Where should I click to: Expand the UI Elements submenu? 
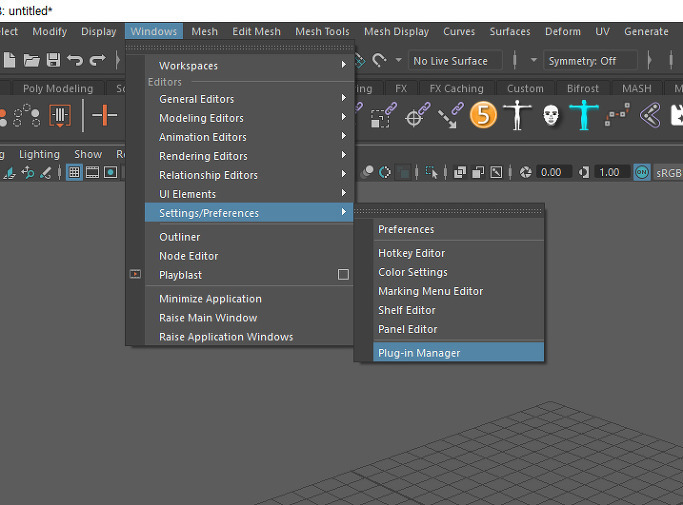point(249,194)
